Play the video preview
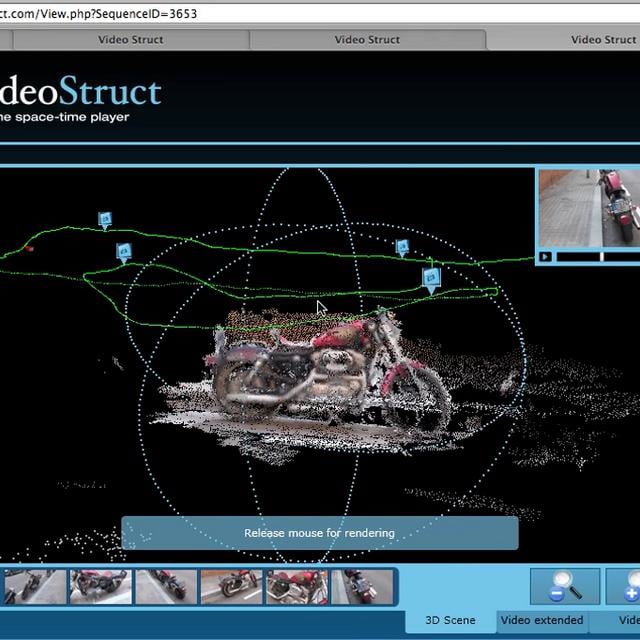 click(545, 257)
